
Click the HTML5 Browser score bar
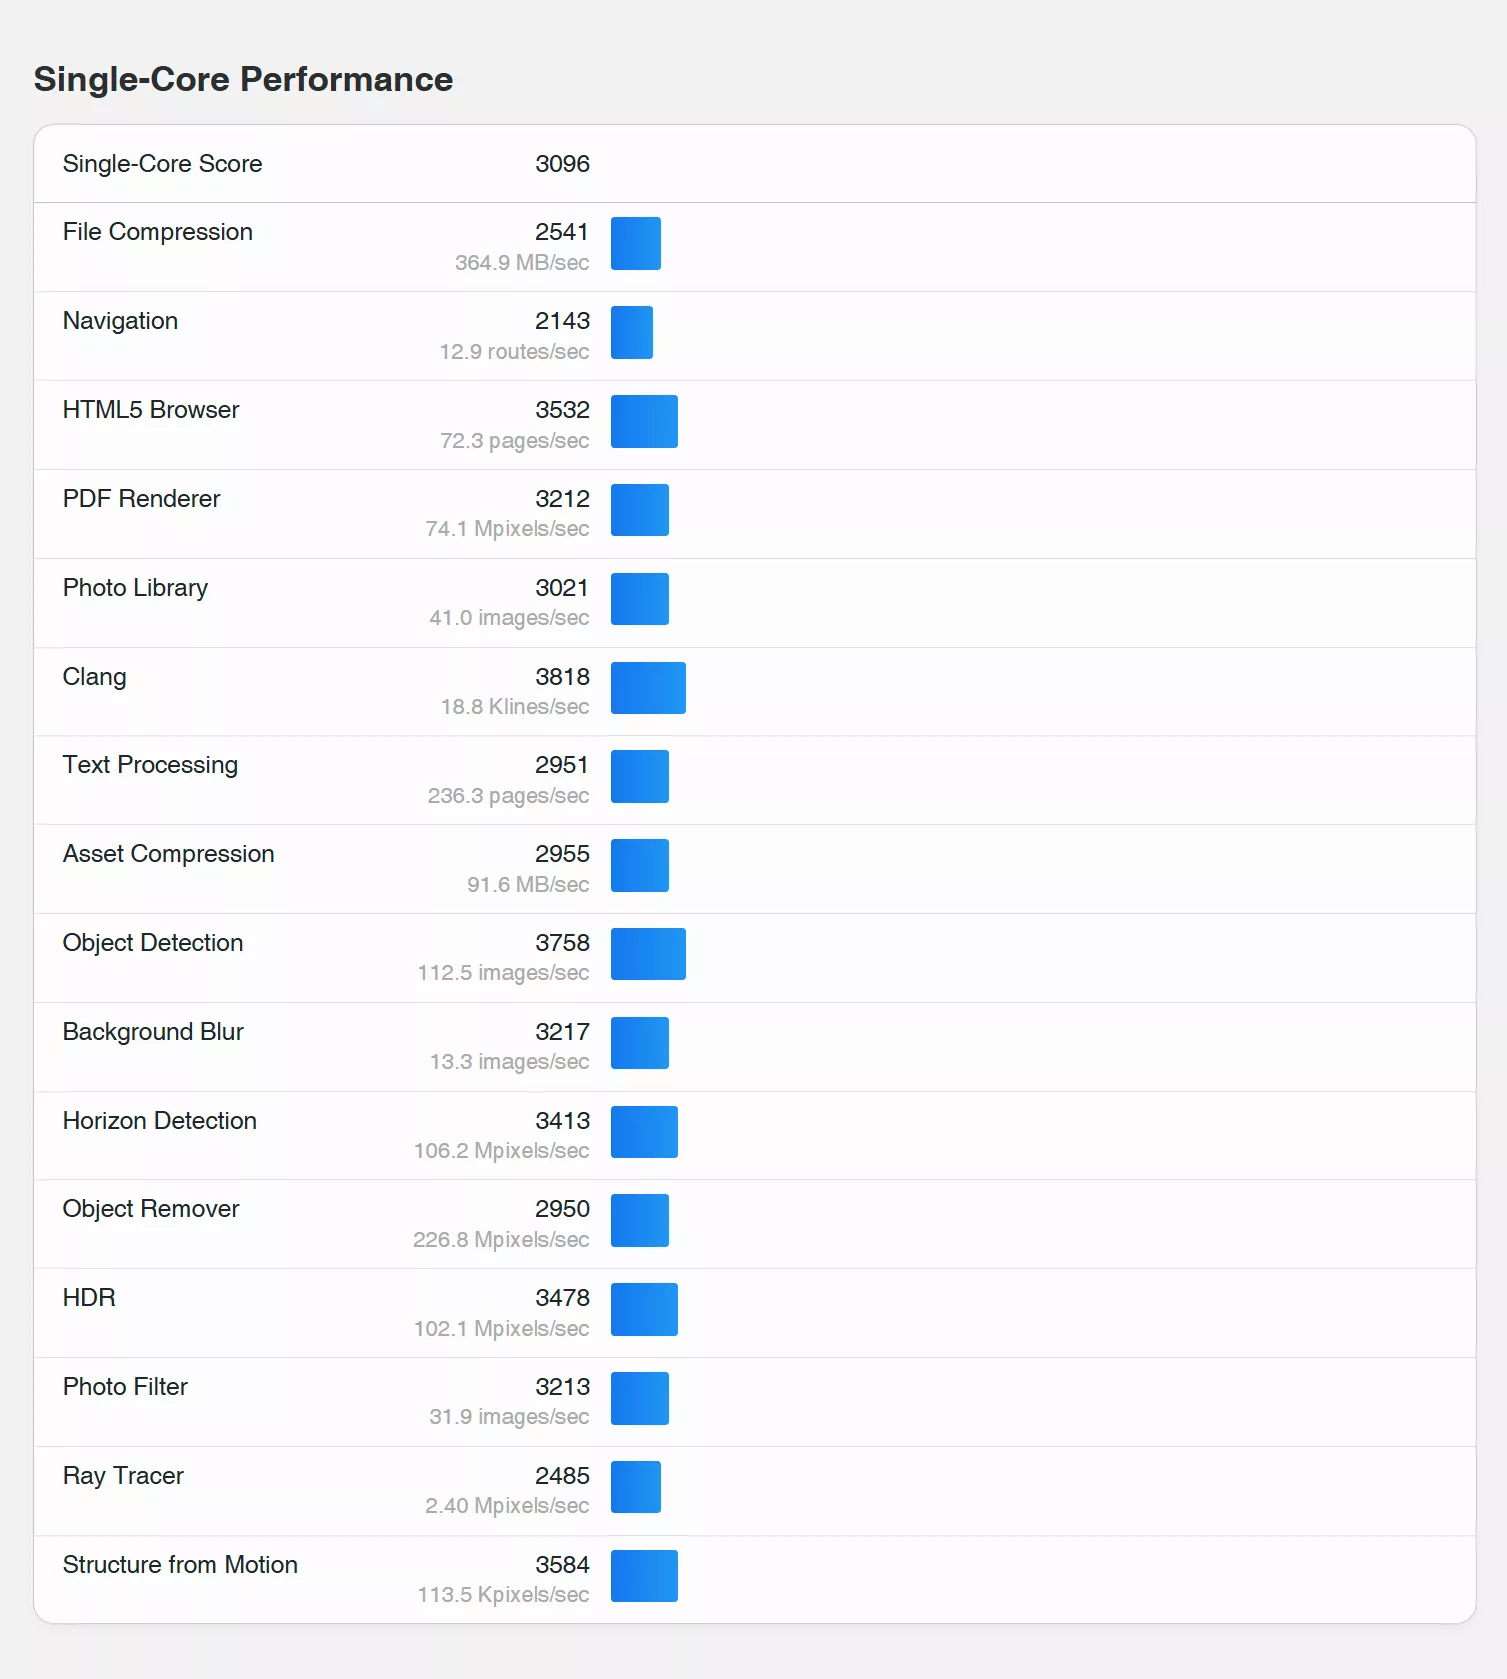(x=644, y=421)
